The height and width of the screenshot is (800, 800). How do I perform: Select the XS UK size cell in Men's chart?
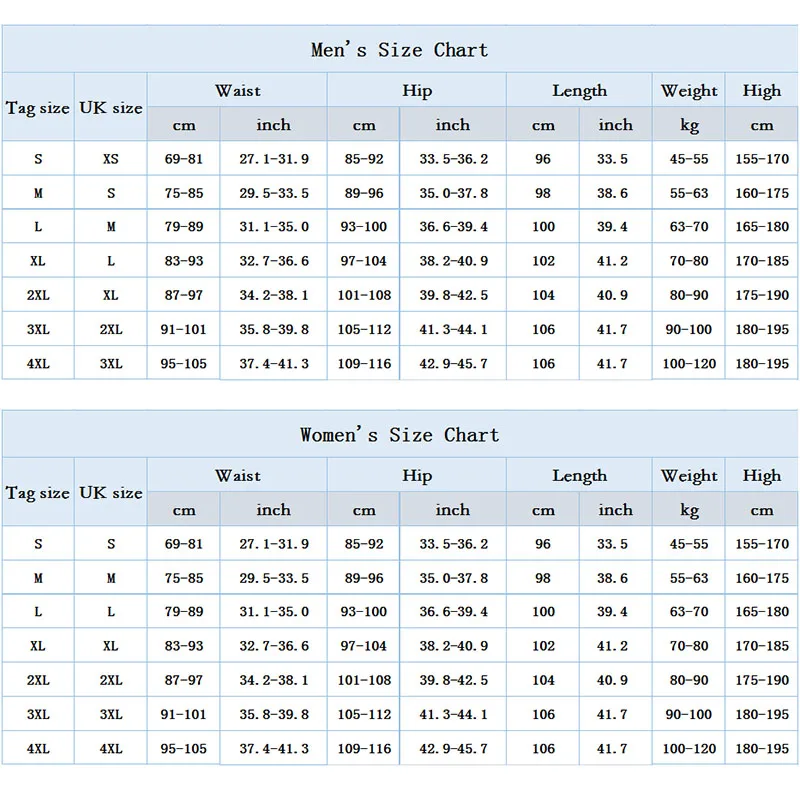(111, 159)
